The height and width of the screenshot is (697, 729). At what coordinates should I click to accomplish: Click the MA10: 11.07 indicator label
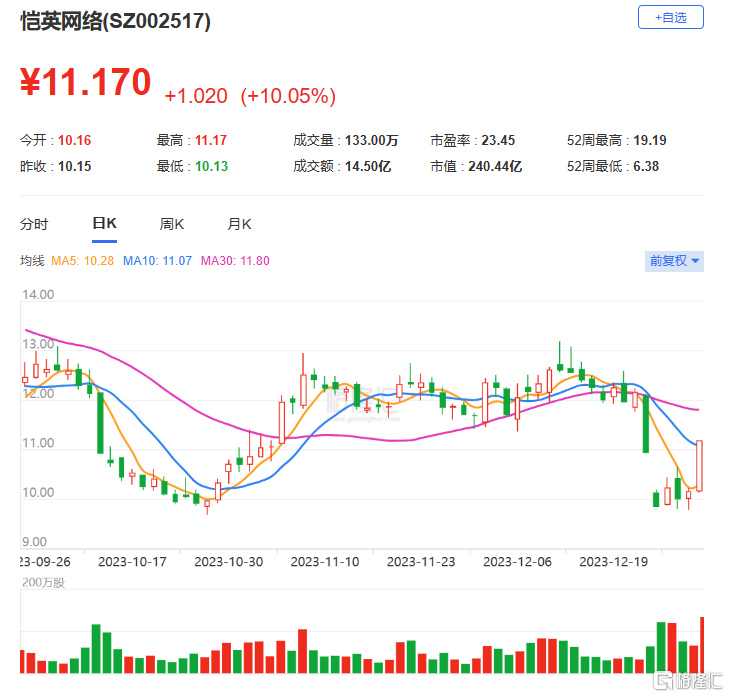[157, 261]
